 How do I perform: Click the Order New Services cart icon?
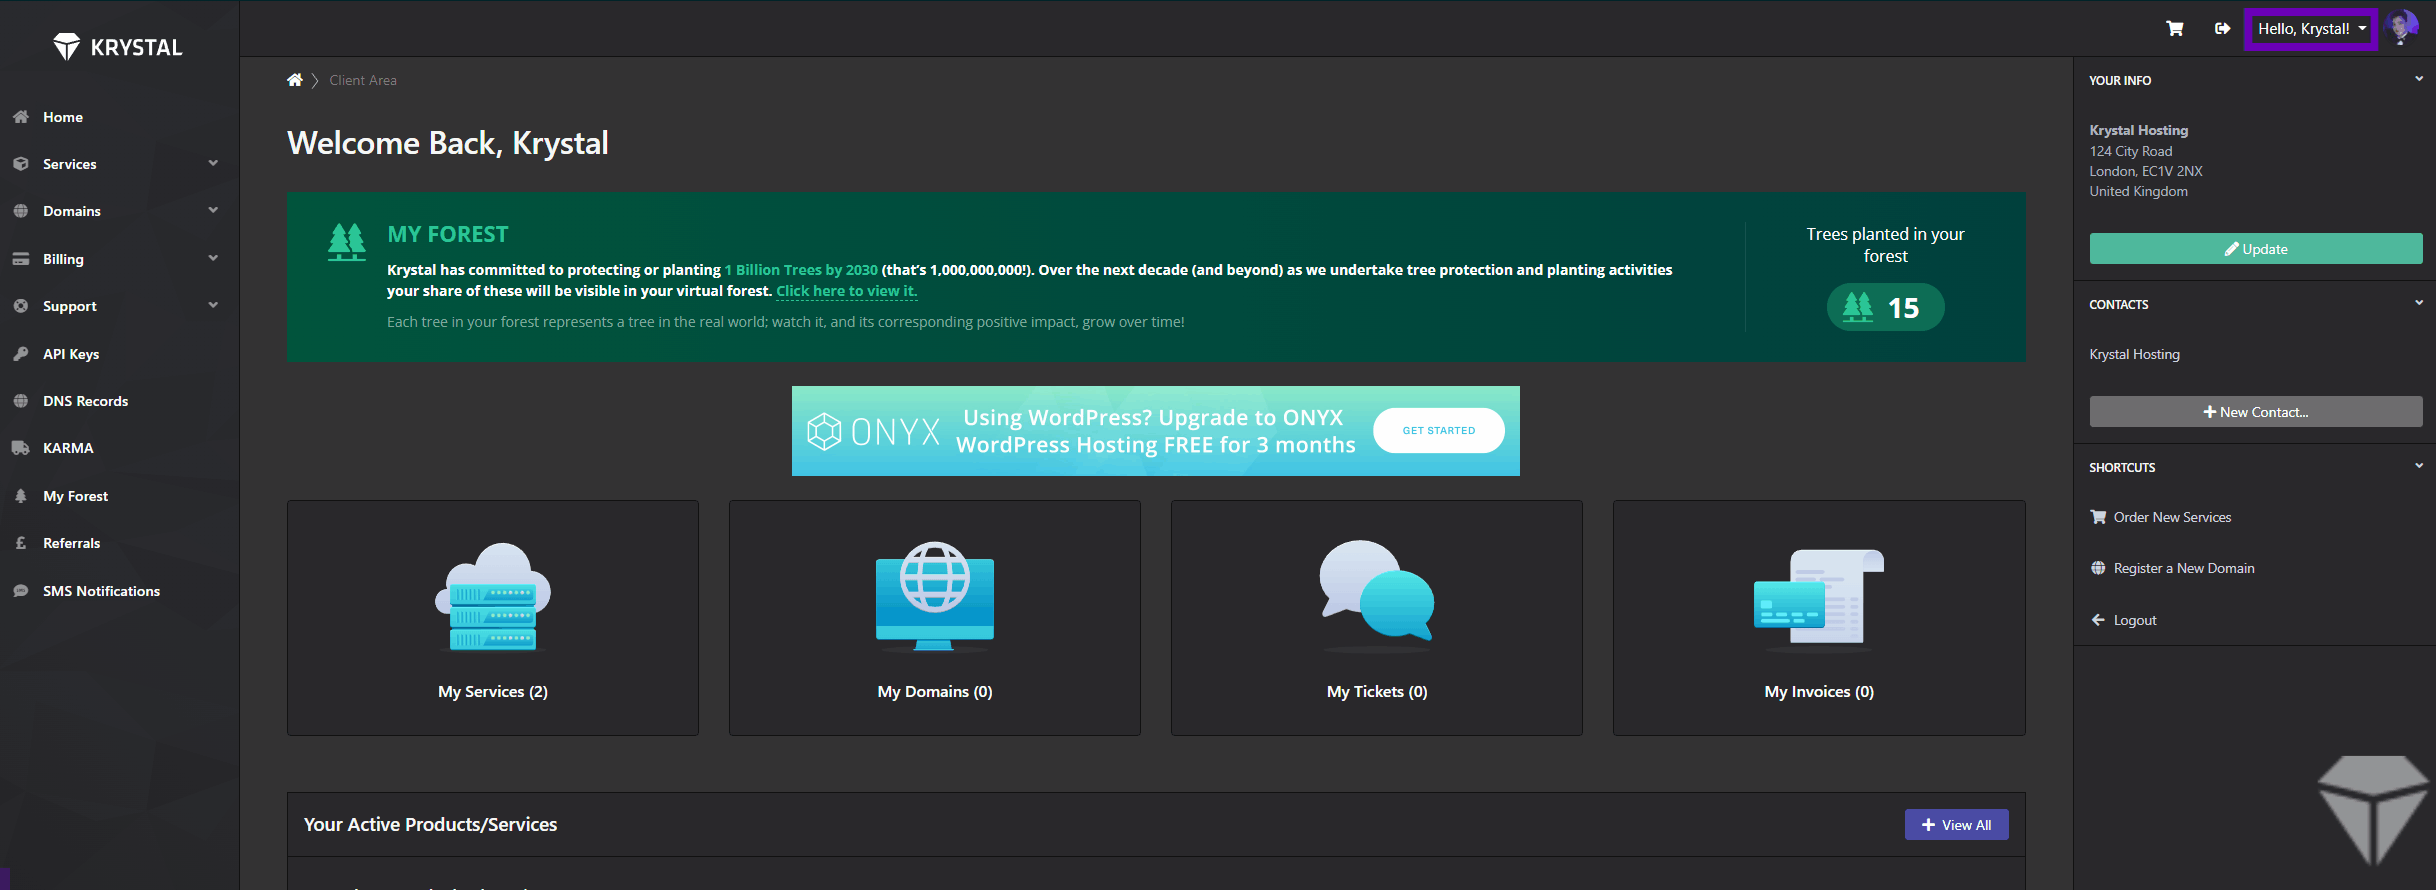tap(2098, 517)
